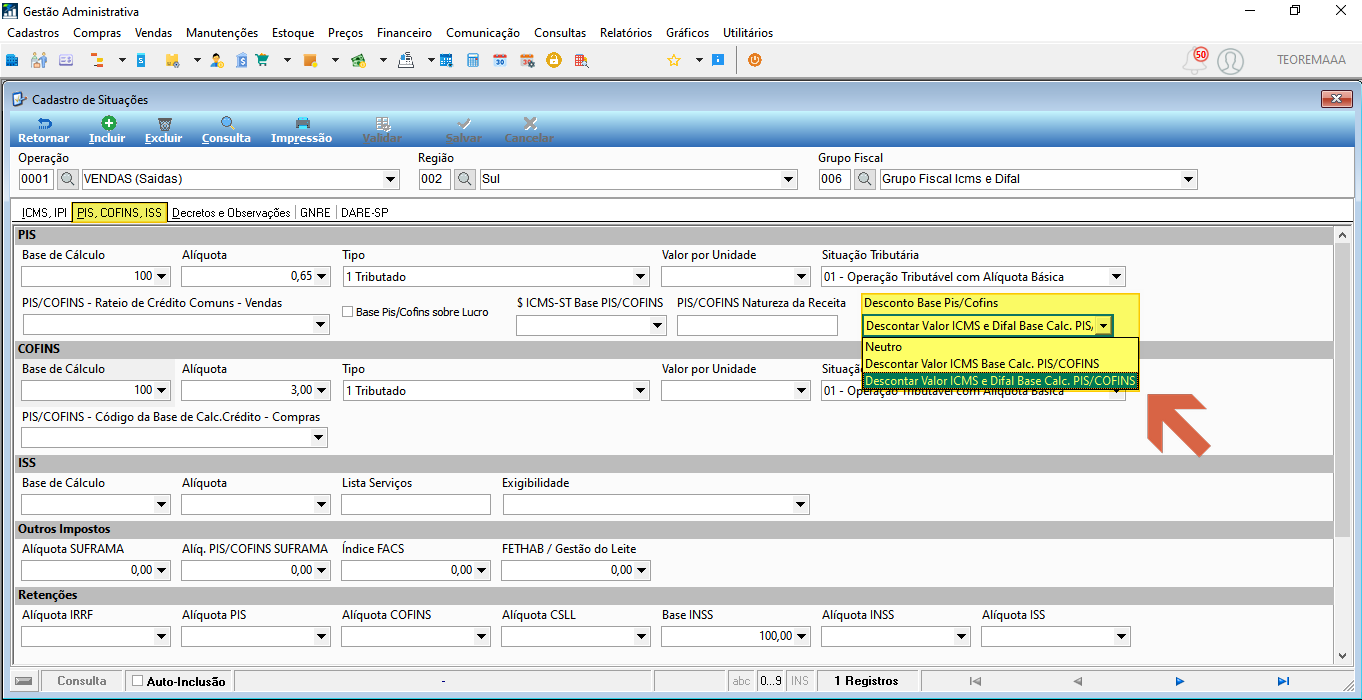The height and width of the screenshot is (700, 1362).
Task: Select Descontar Valor ICMS Base Calc. PIS/COFINS option
Action: [1000, 364]
